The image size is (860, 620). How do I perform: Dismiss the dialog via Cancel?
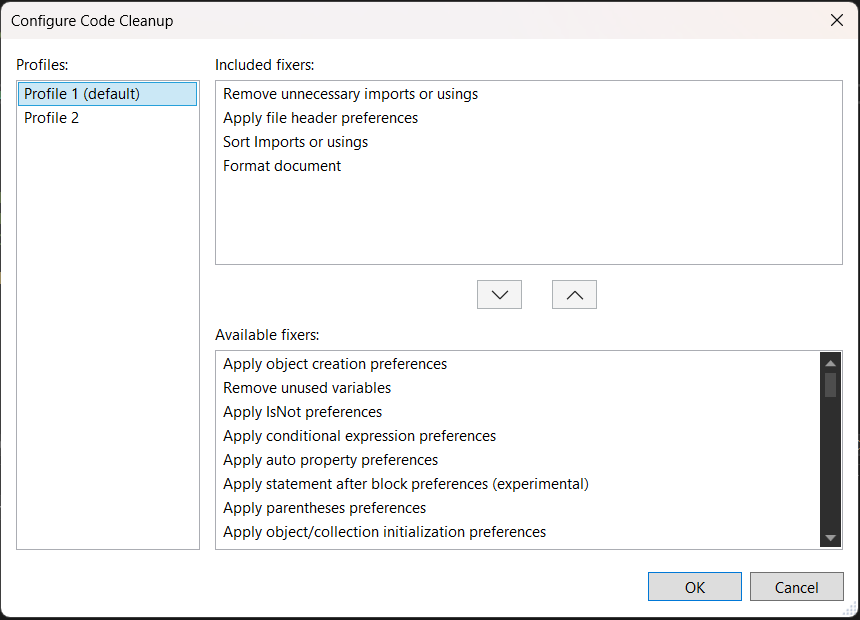796,587
